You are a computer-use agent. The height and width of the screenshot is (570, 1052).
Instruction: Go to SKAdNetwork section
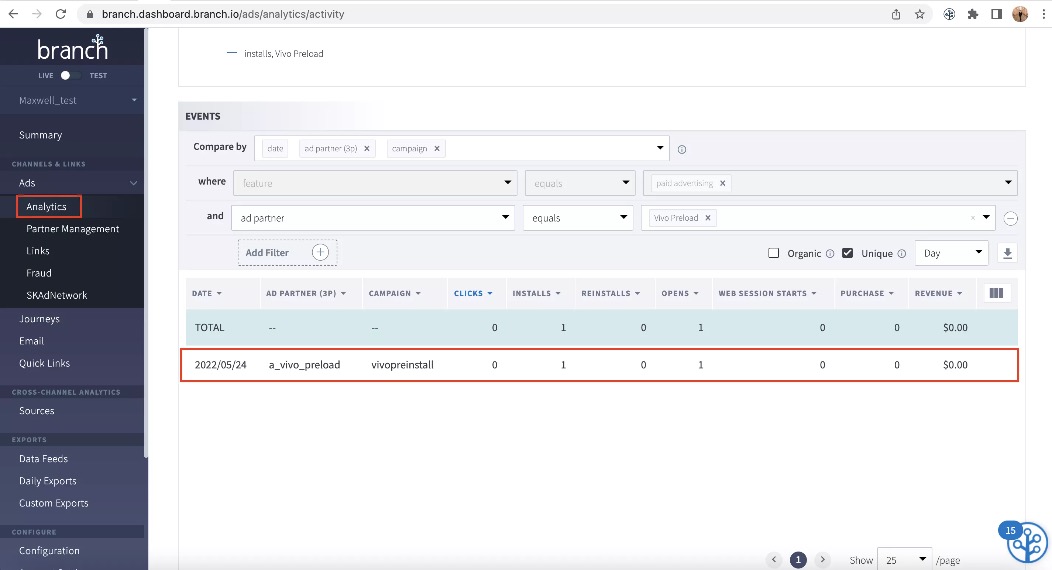point(56,295)
